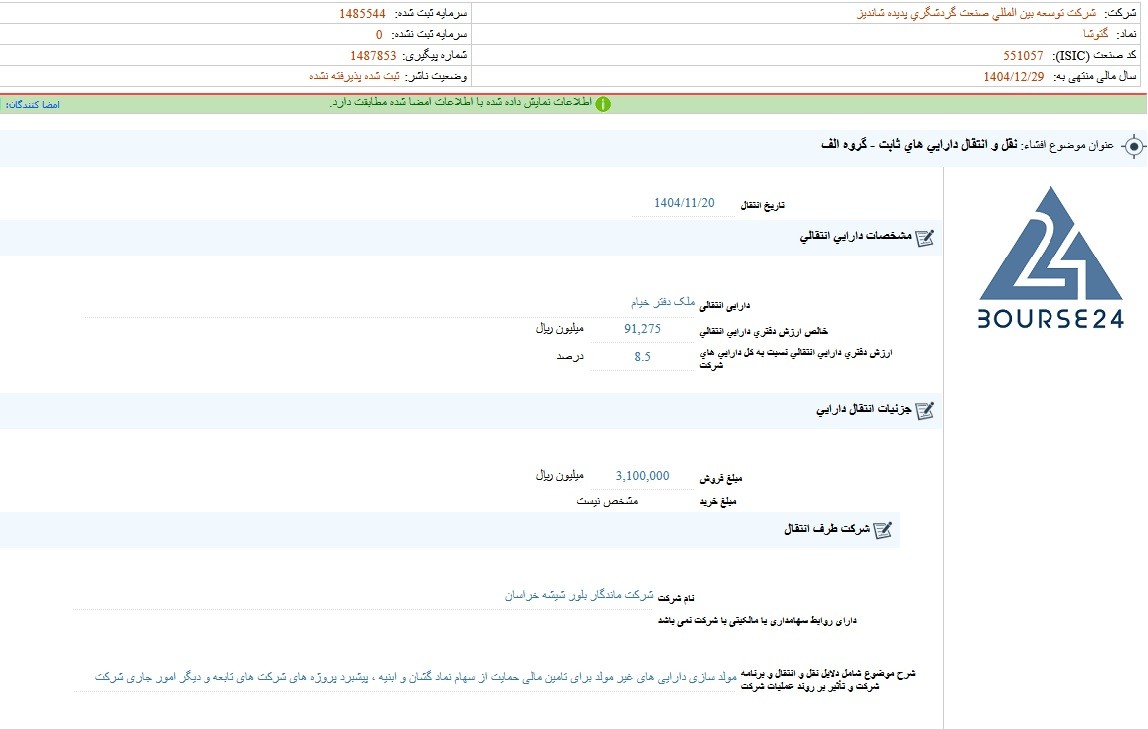Screen dimensions: 1148x729
Task: Click the تاریخ انتقال label
Action: [762, 206]
